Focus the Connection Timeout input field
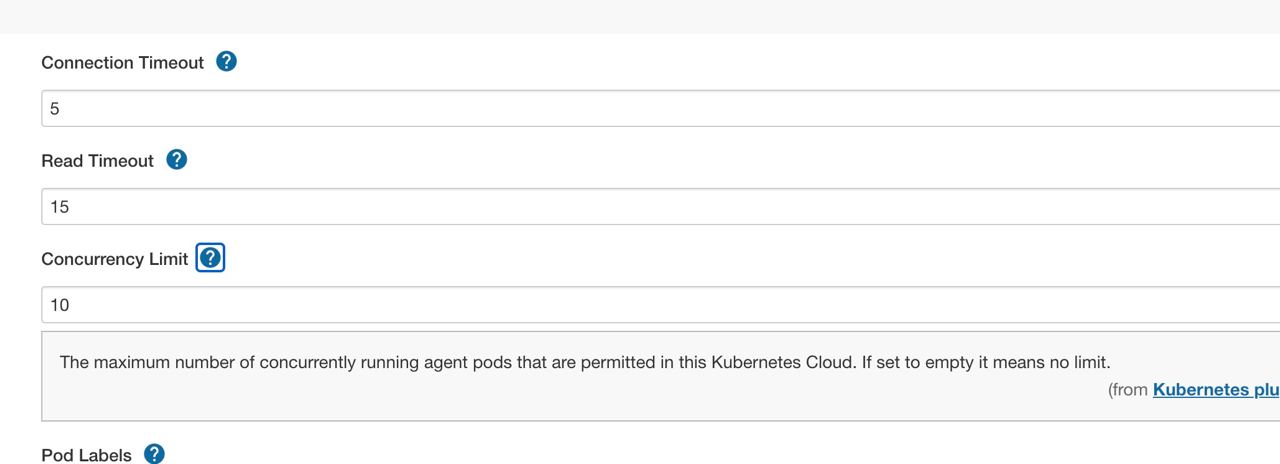The height and width of the screenshot is (464, 1280). tap(660, 108)
